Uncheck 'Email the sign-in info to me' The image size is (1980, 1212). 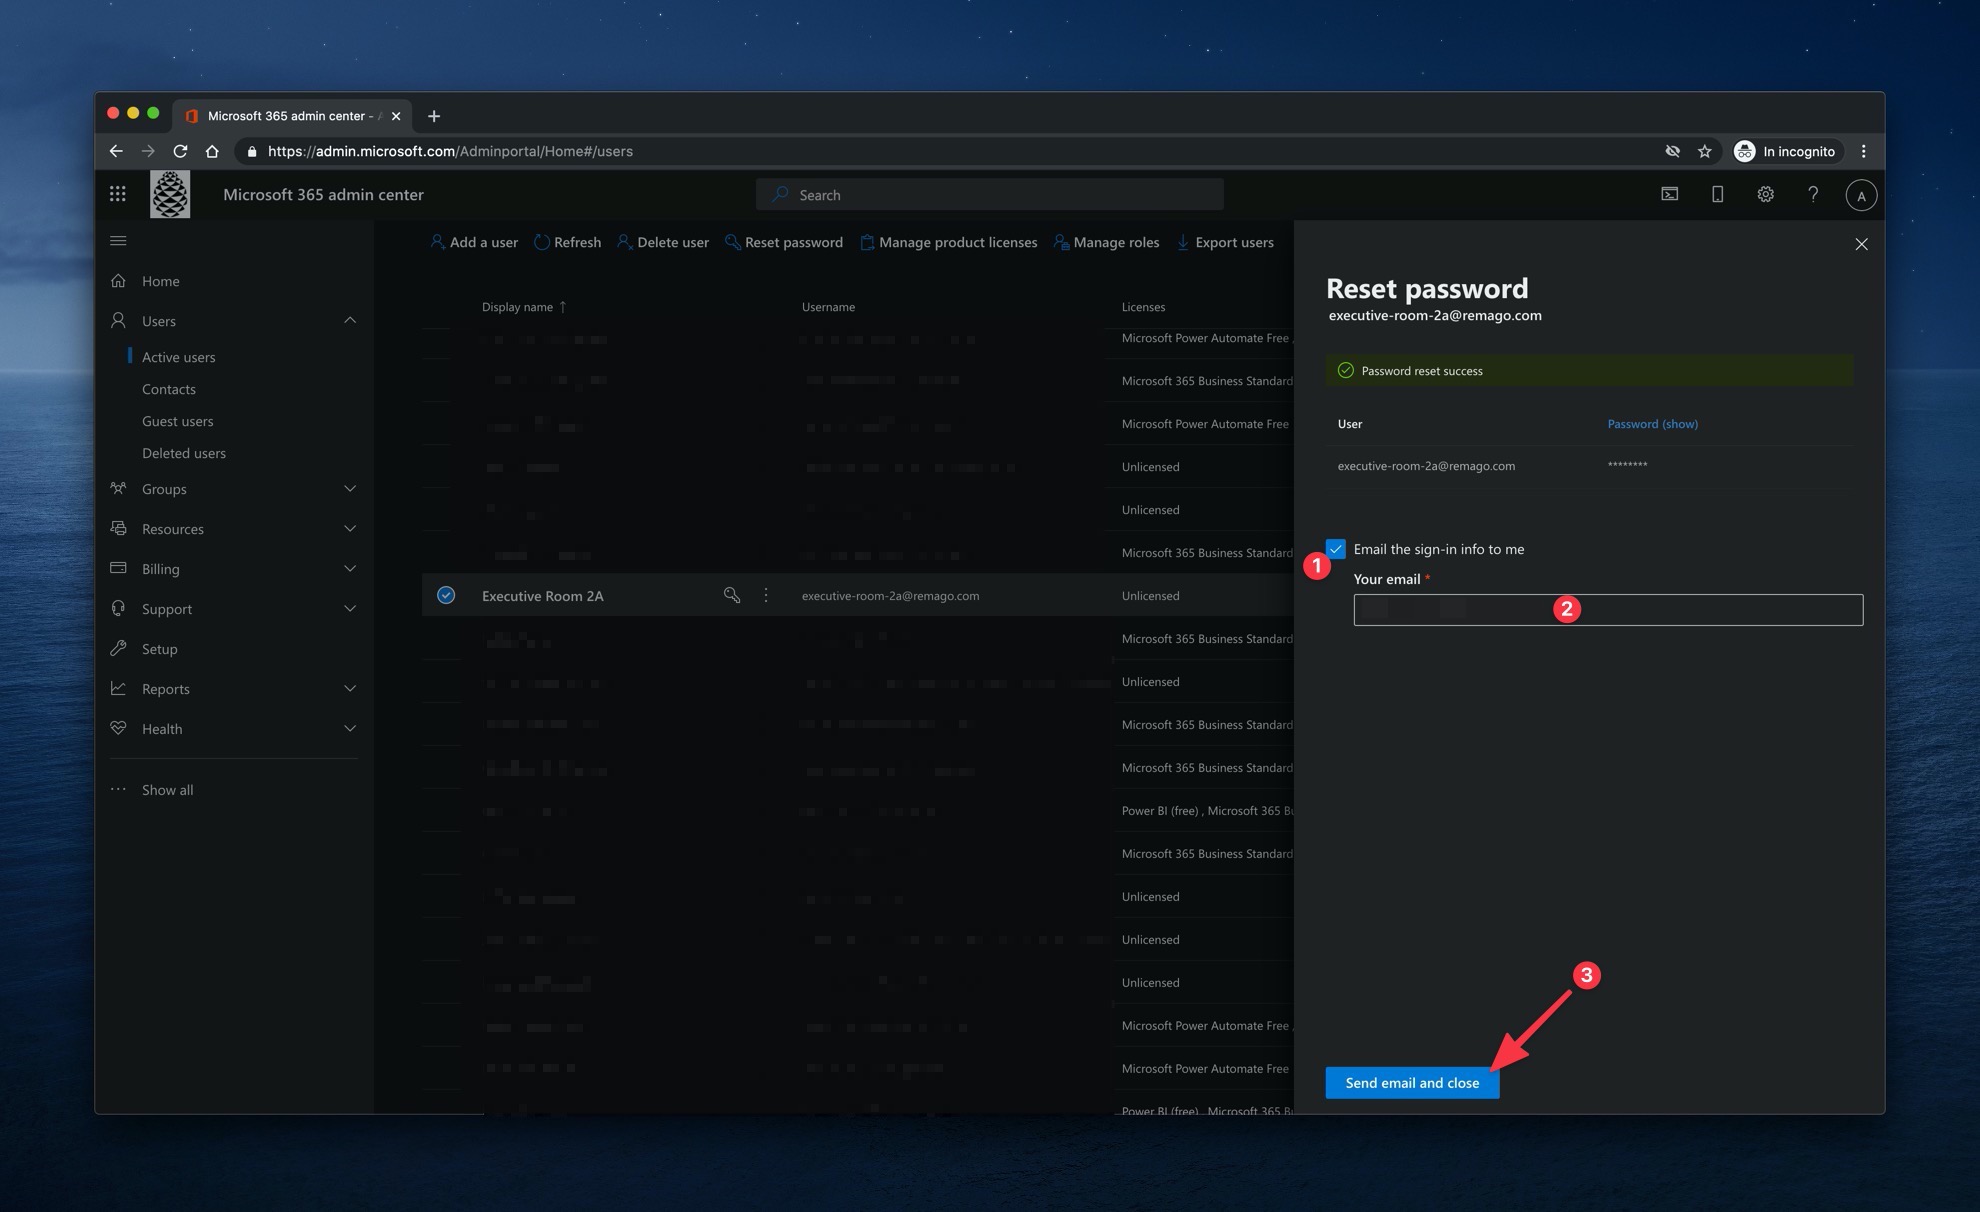[x=1336, y=548]
